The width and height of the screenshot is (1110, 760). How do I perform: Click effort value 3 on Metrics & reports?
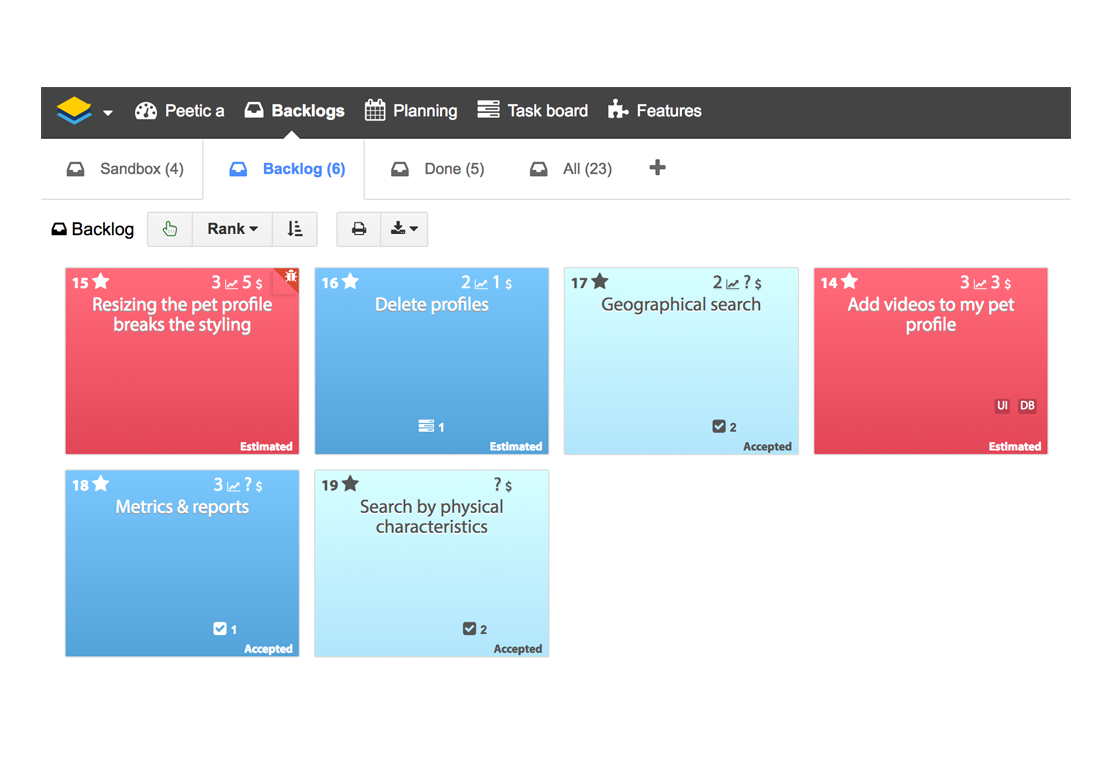pyautogui.click(x=219, y=485)
